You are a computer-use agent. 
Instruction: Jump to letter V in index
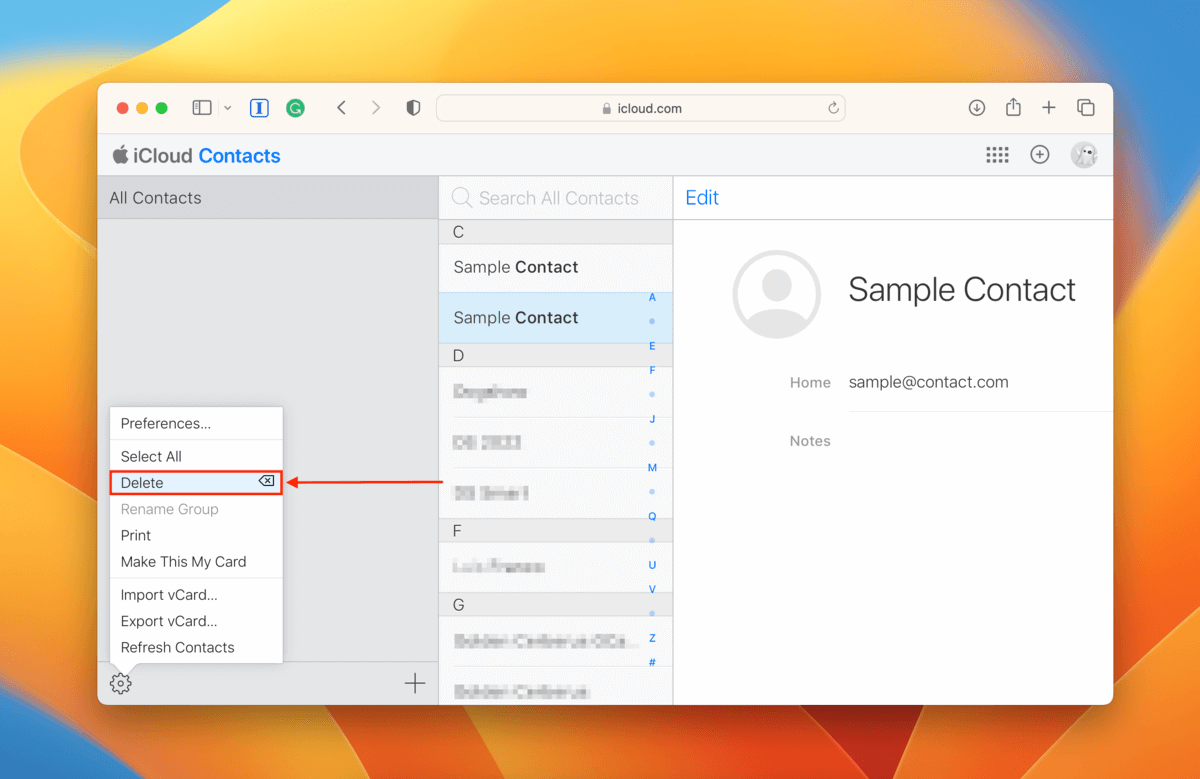[x=652, y=589]
